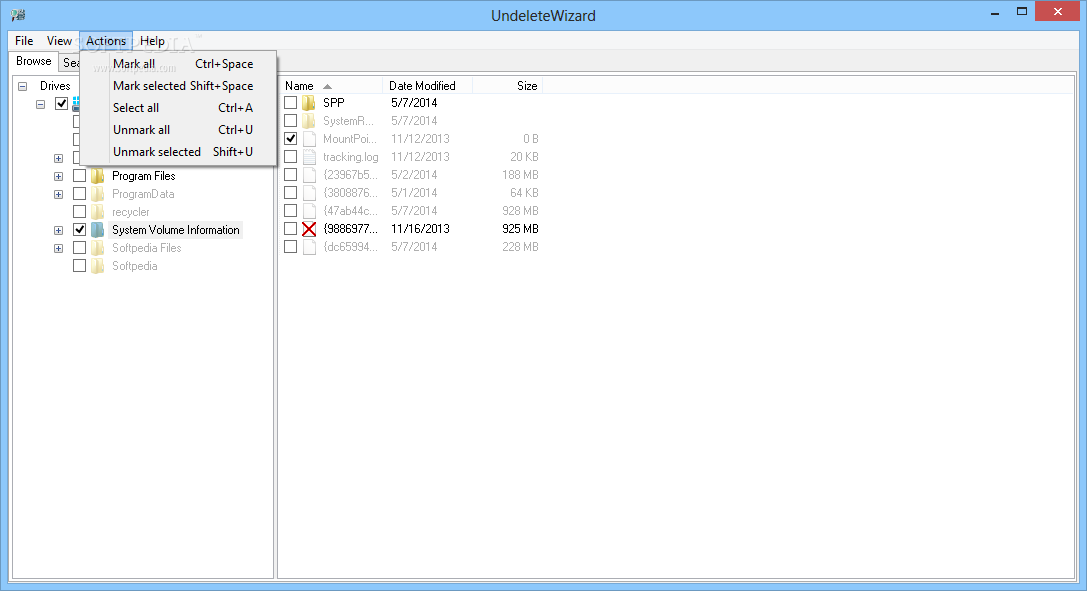Screen dimensions: 1087x591
Task: Click the recycler folder icon
Action: pyautogui.click(x=98, y=212)
